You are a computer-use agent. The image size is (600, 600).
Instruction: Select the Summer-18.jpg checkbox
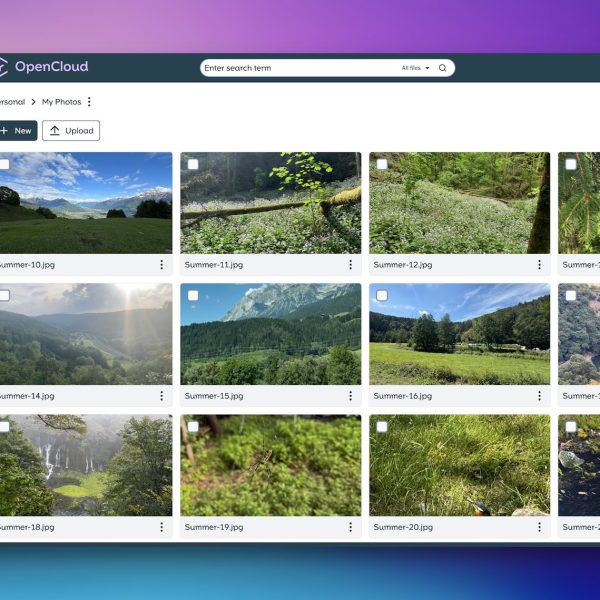[x=4, y=427]
